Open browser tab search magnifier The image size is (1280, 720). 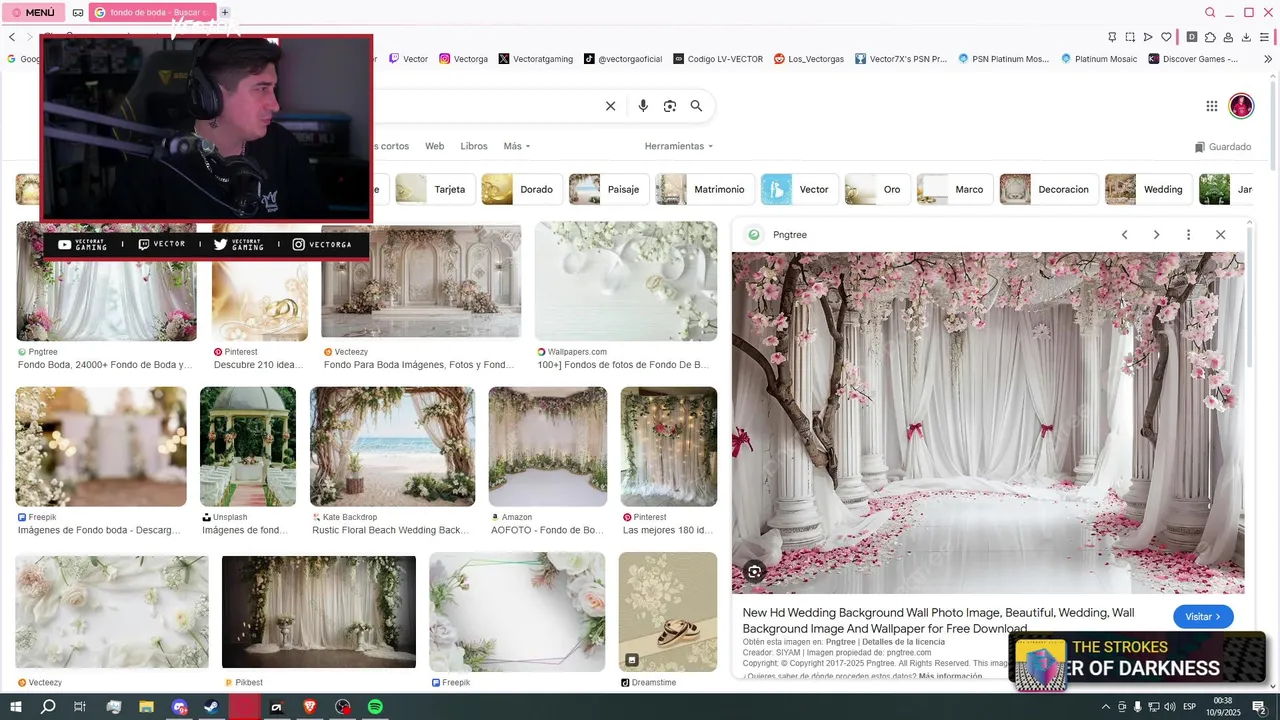(x=1210, y=12)
